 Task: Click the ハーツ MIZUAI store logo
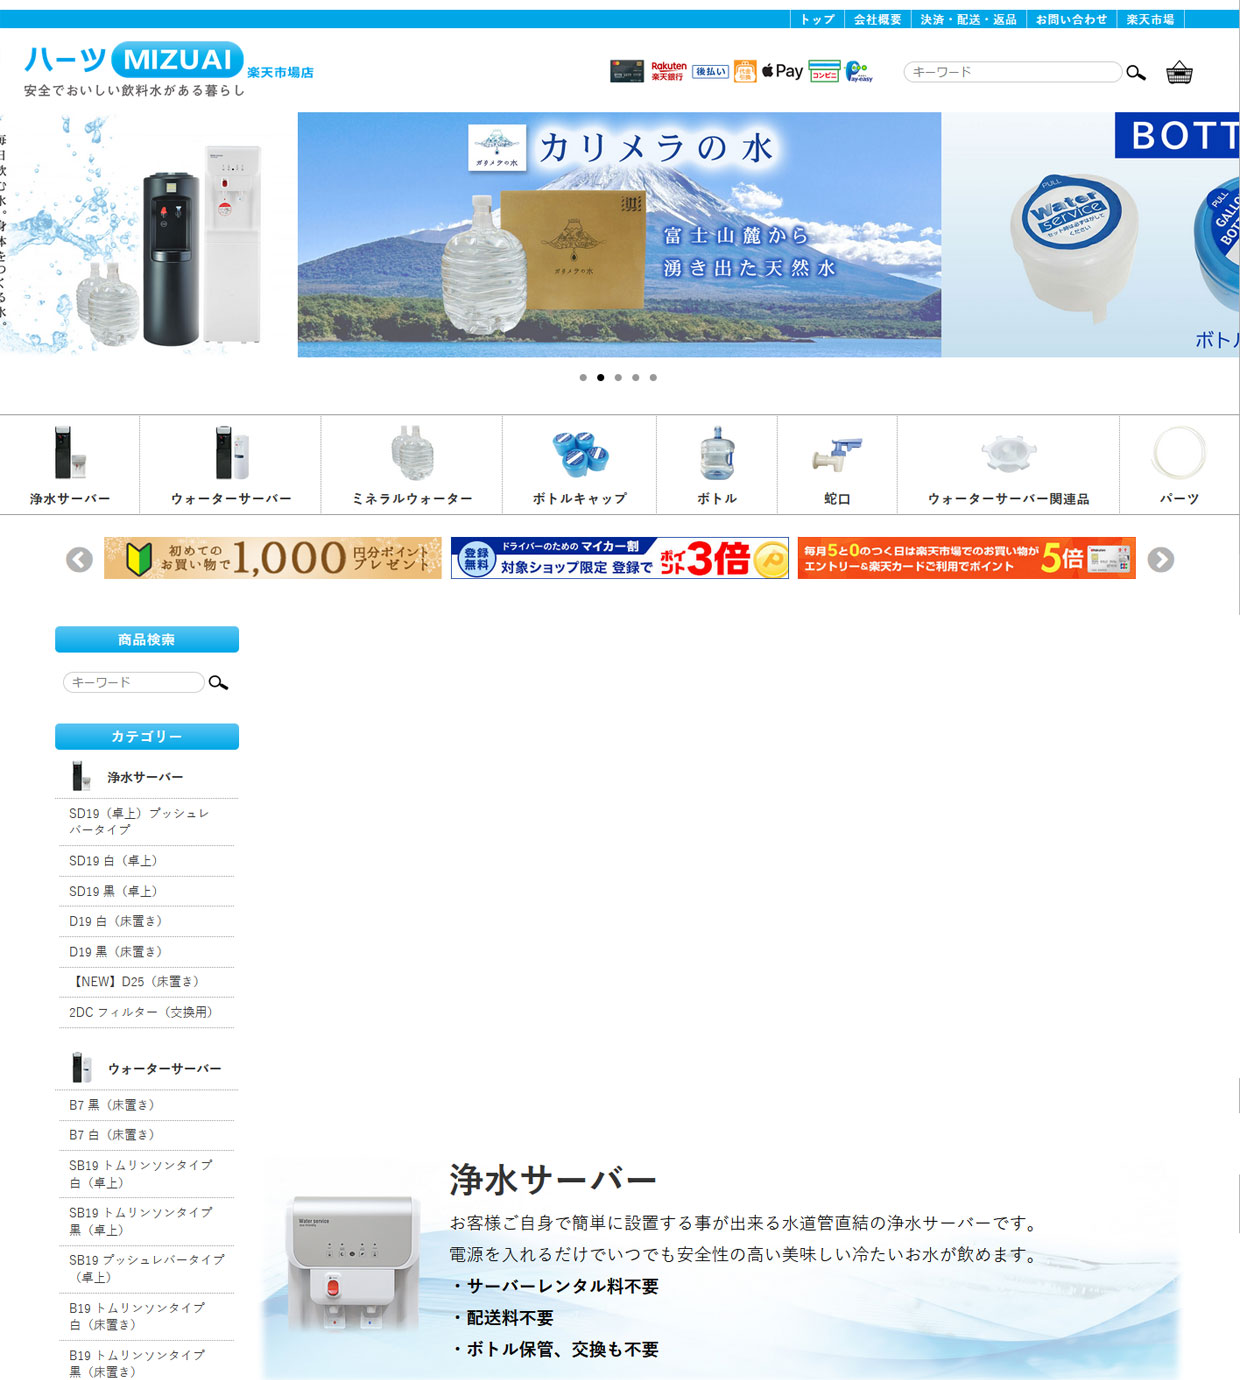pyautogui.click(x=134, y=60)
